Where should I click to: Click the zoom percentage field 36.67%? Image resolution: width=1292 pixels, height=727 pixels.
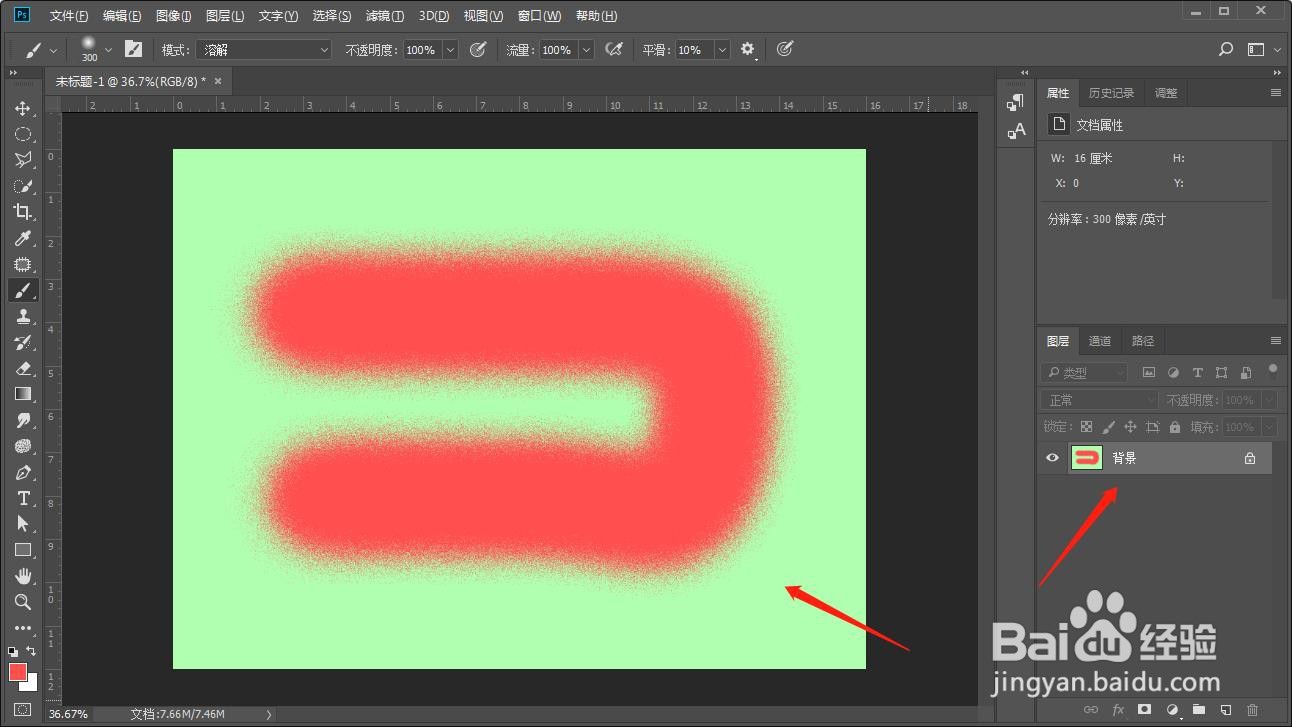click(x=68, y=714)
